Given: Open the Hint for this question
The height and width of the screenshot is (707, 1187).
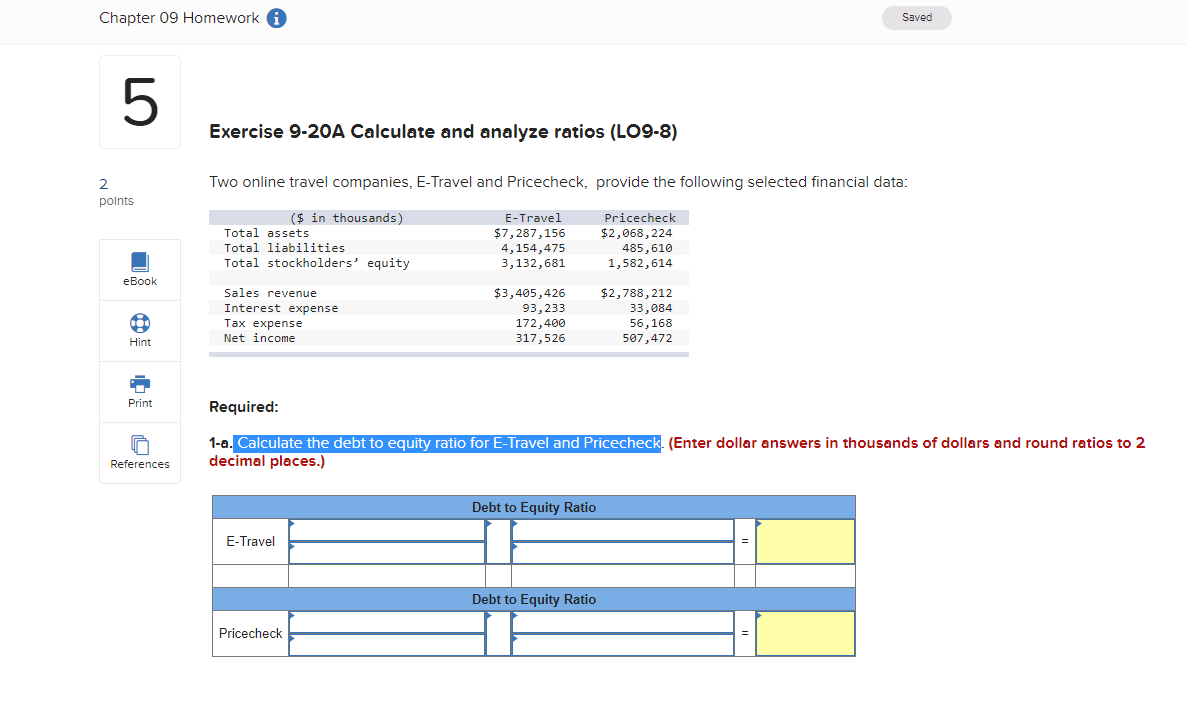Looking at the screenshot, I should tap(139, 330).
